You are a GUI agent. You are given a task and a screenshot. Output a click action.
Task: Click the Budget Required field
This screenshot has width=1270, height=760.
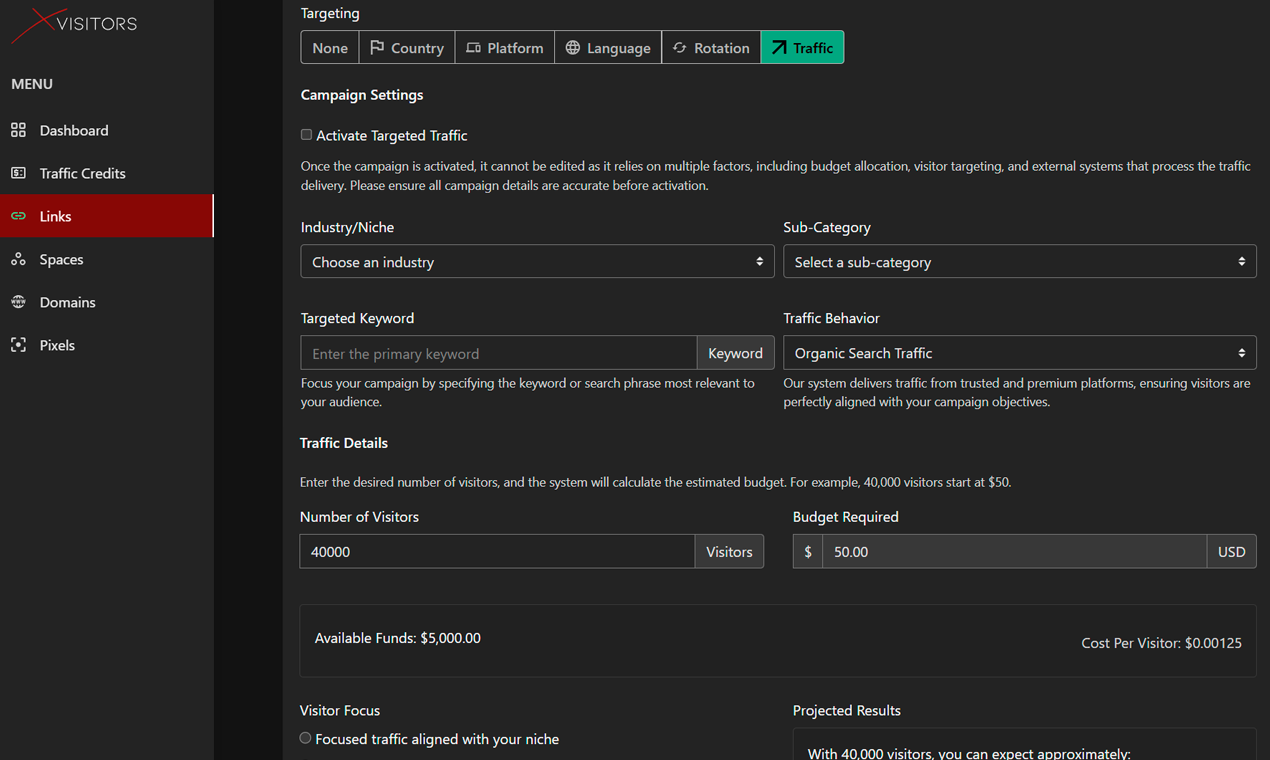coord(1014,551)
